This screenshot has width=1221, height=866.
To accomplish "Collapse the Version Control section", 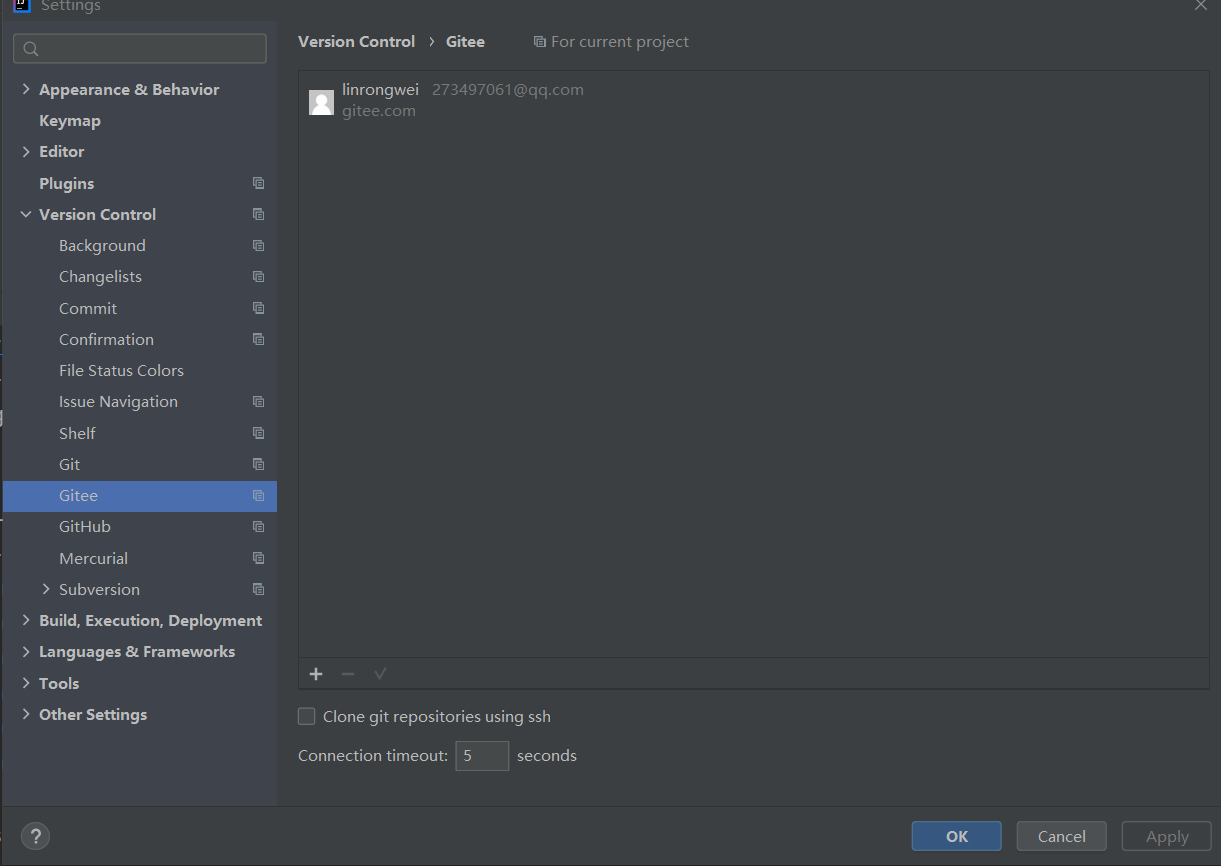I will tap(26, 214).
